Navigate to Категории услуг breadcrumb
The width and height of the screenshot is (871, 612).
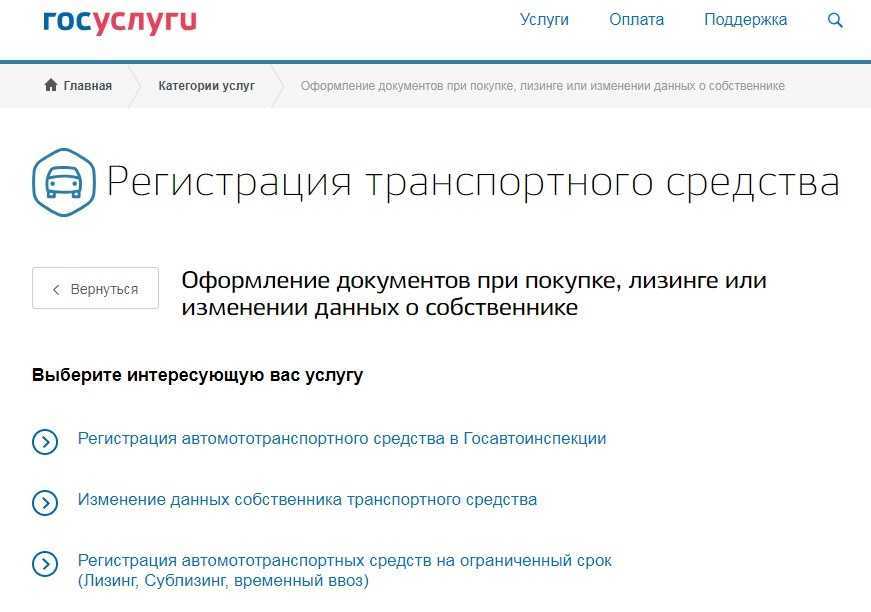pyautogui.click(x=206, y=86)
